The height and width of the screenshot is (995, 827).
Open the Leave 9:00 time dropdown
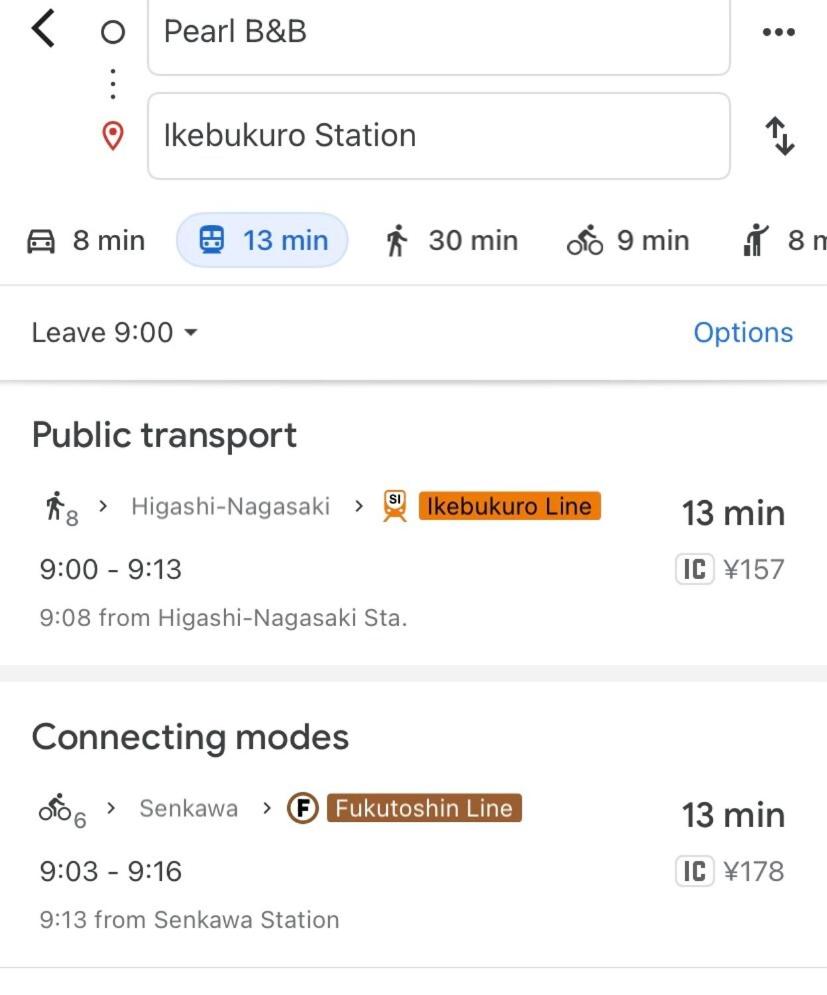114,332
